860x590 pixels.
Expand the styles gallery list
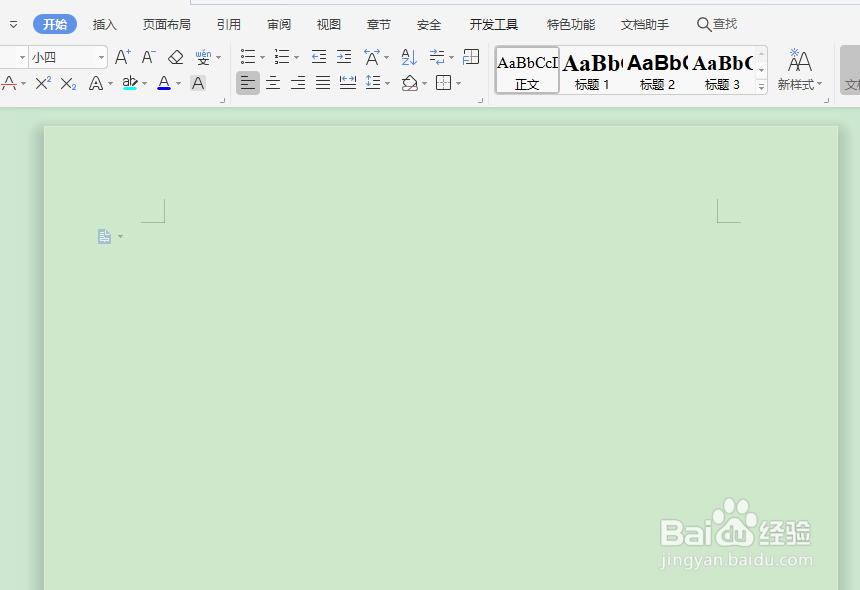point(761,86)
